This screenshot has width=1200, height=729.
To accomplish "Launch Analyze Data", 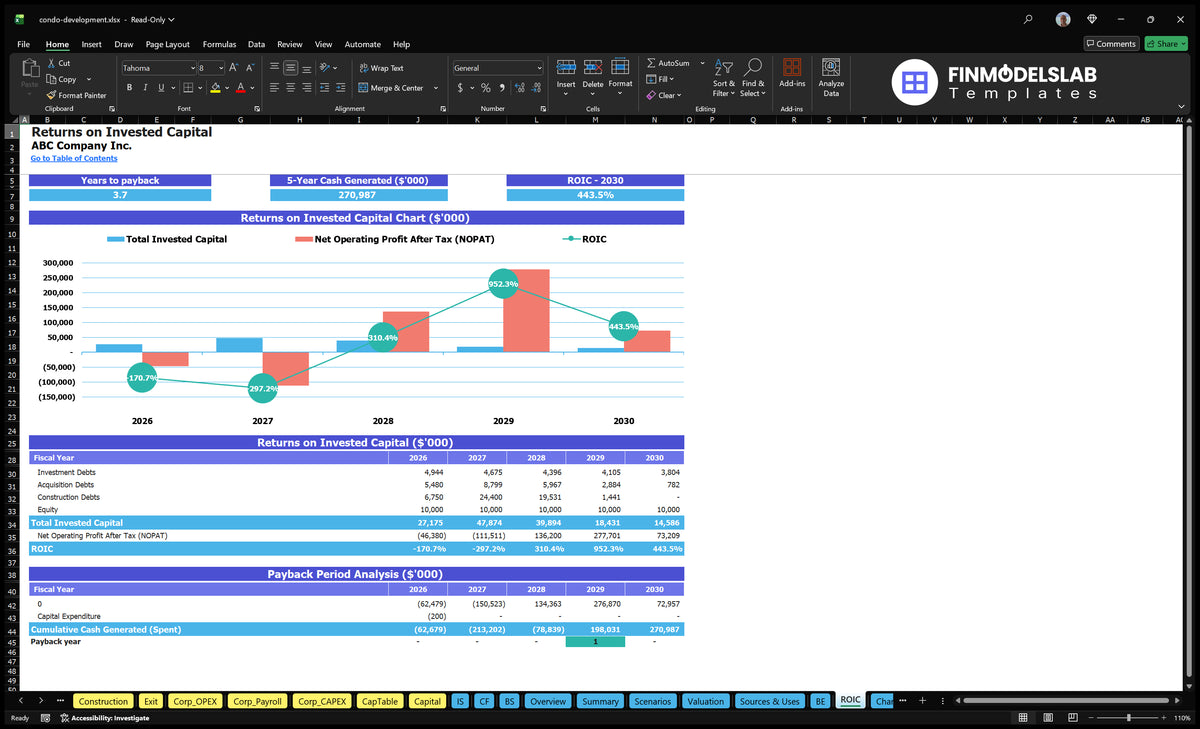I will (x=831, y=76).
